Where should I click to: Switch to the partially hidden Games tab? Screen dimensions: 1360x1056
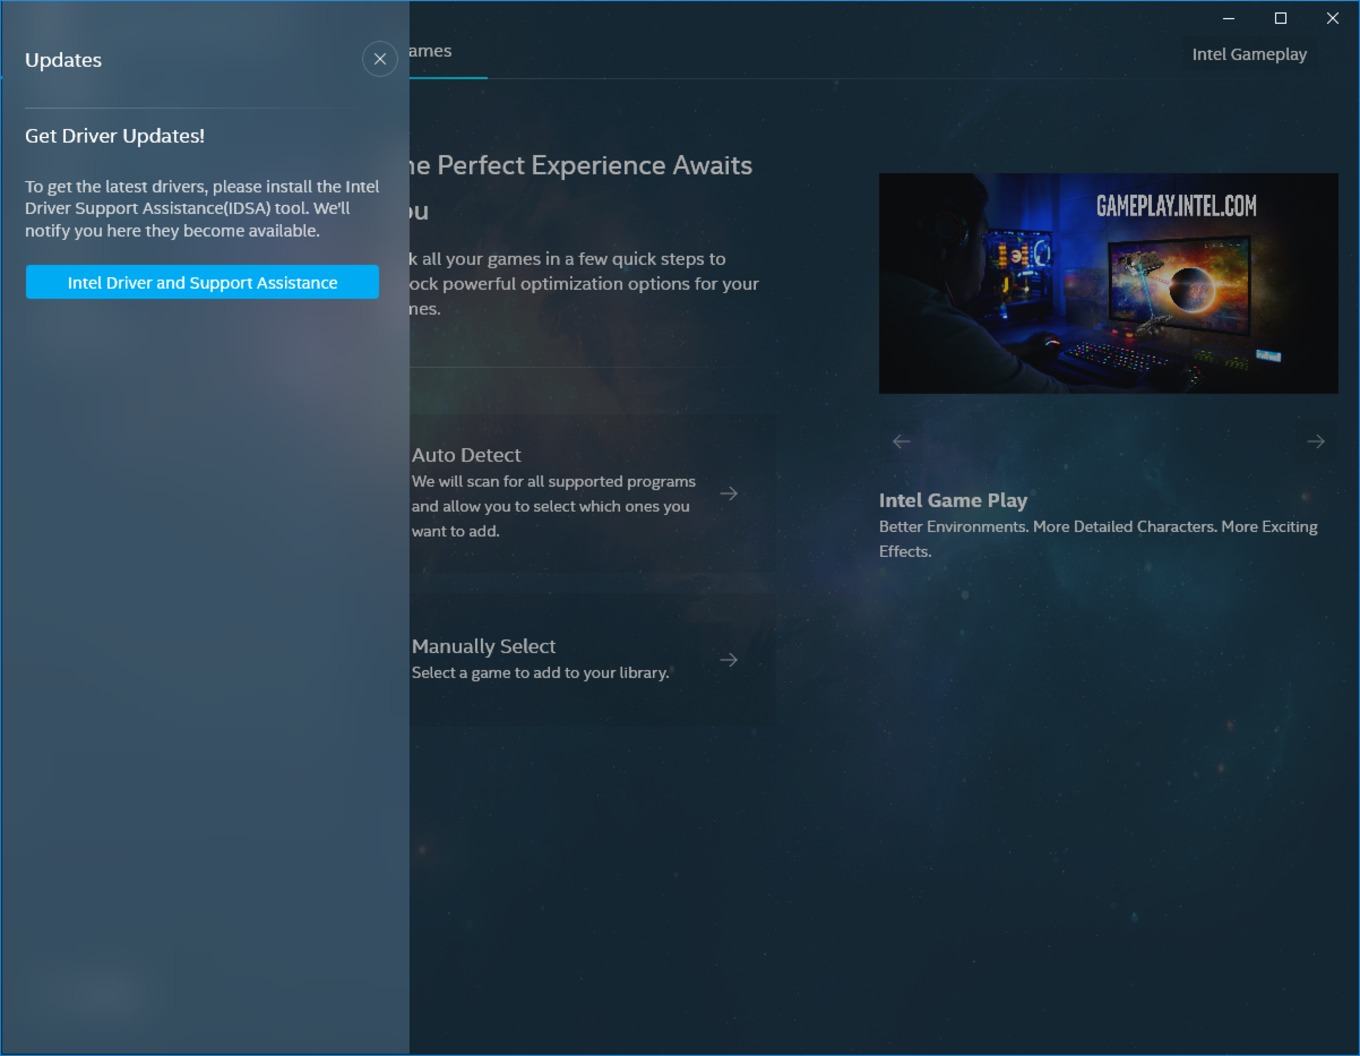tap(431, 51)
